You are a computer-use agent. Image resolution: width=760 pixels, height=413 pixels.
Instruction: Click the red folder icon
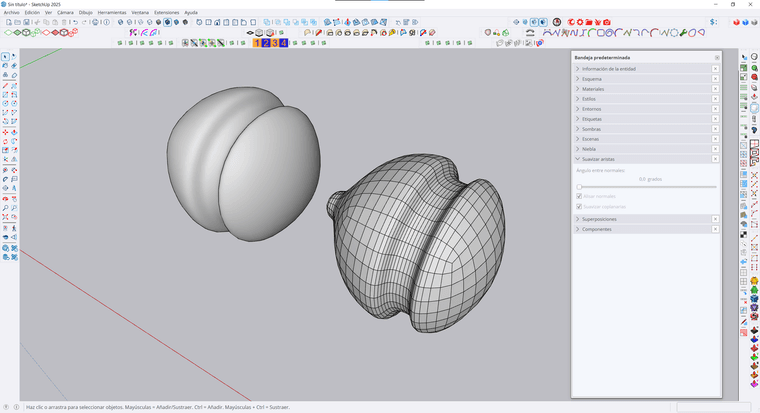point(588,22)
